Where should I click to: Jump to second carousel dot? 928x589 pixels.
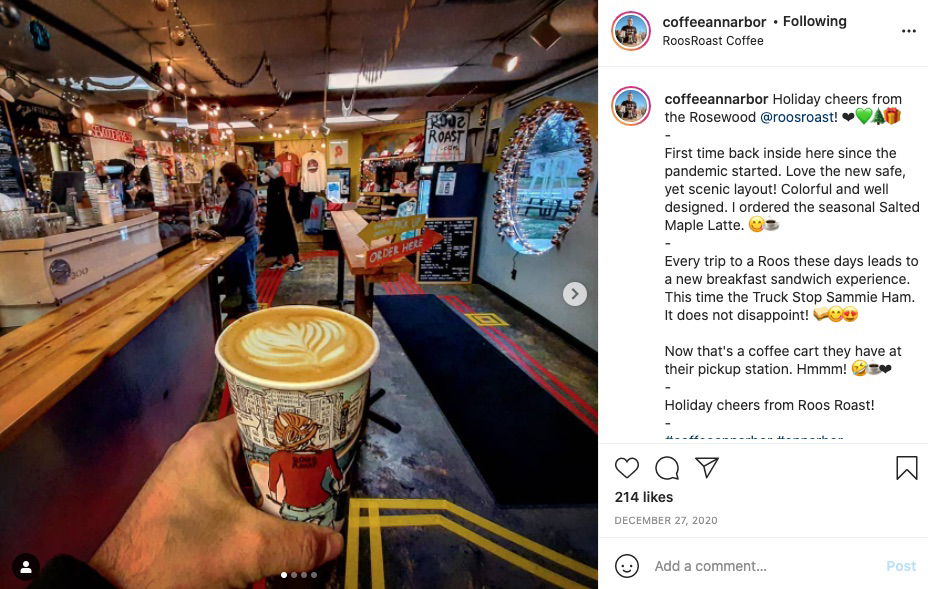click(294, 575)
